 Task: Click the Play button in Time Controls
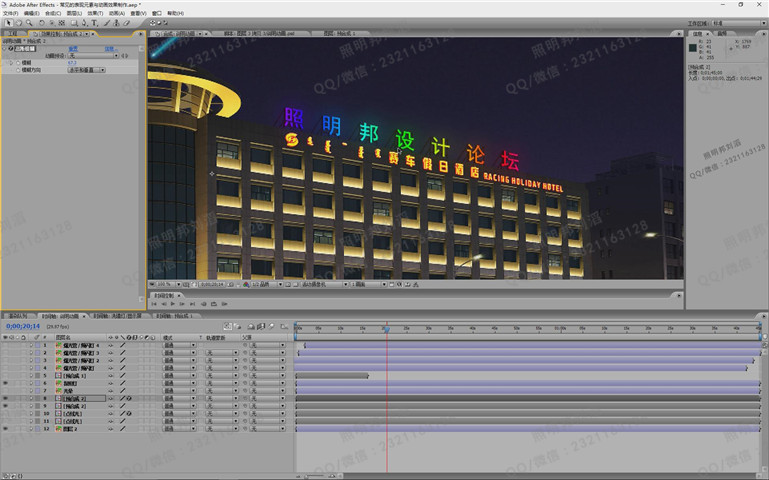tap(173, 304)
